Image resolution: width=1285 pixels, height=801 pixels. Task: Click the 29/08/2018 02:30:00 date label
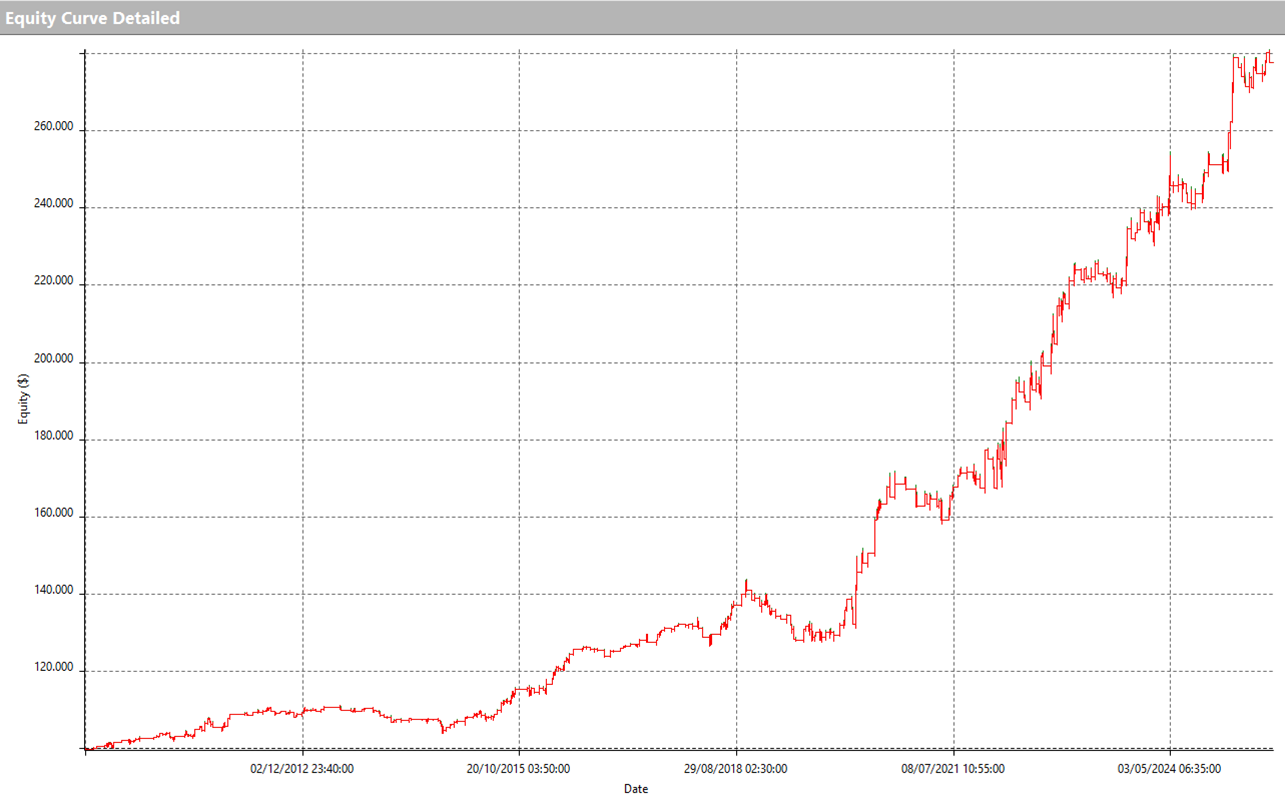[736, 769]
